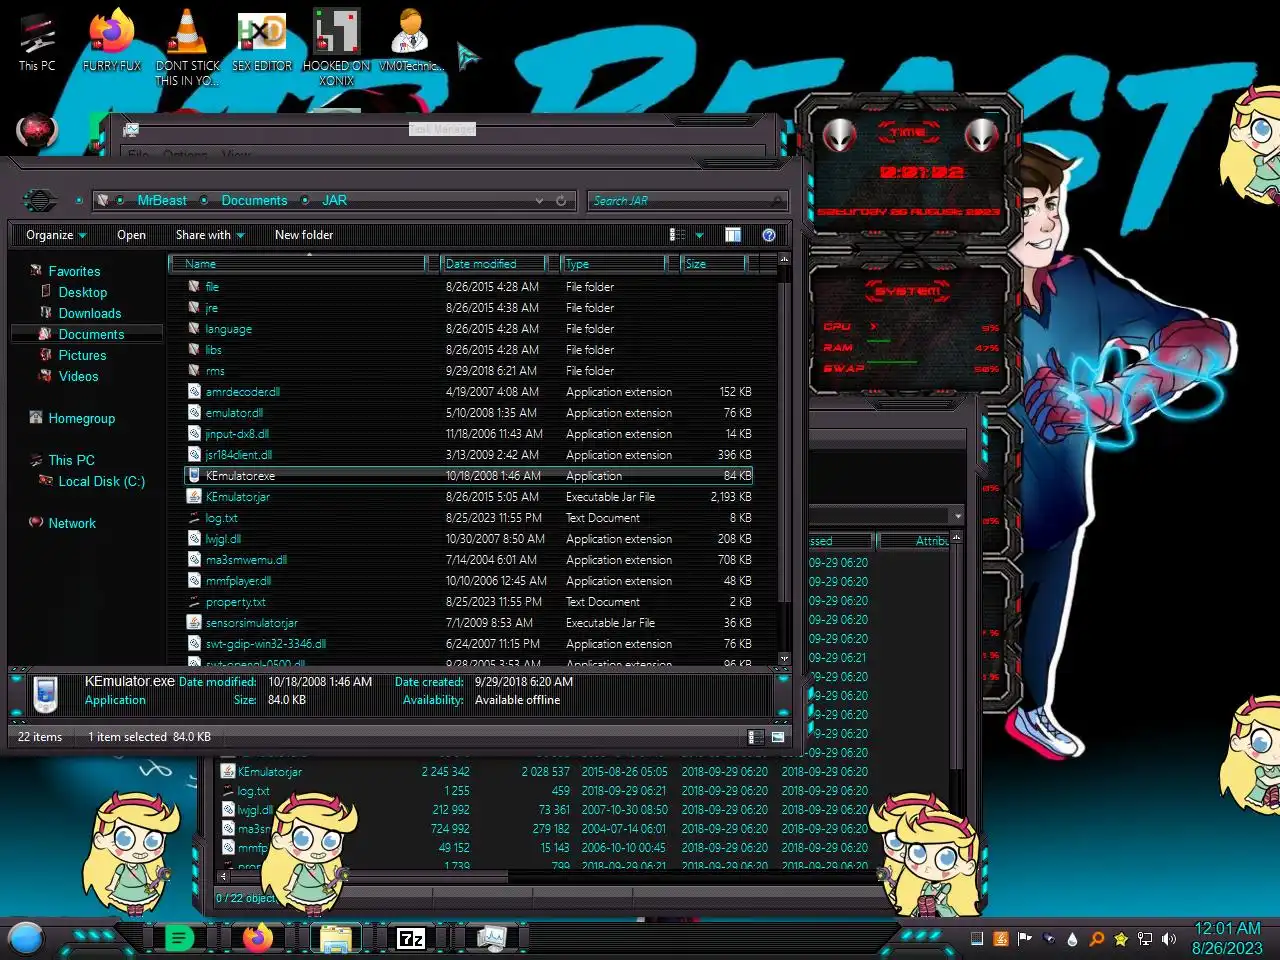Image resolution: width=1280 pixels, height=960 pixels.
Task: Select amrdecoder.dll in the file list
Action: (470, 392)
